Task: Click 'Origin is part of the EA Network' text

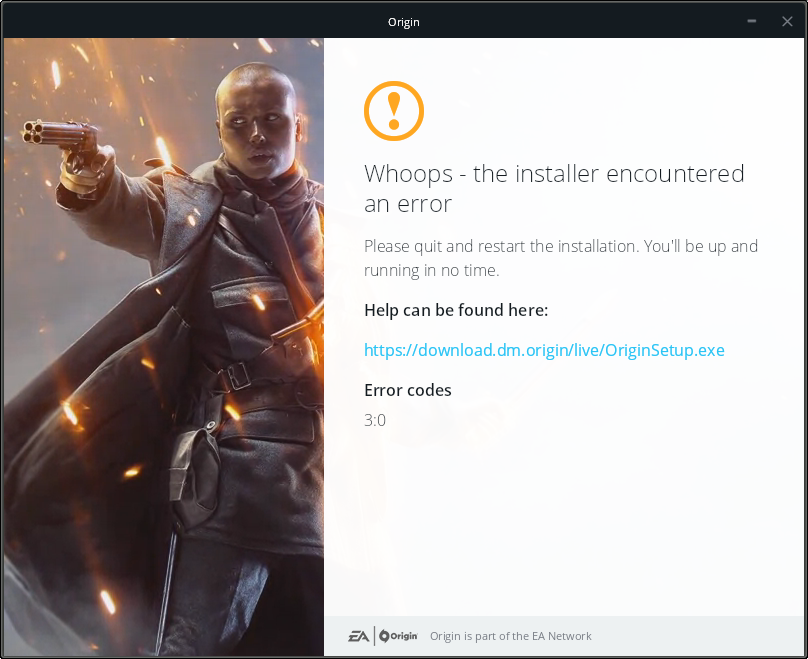Action: tap(511, 636)
